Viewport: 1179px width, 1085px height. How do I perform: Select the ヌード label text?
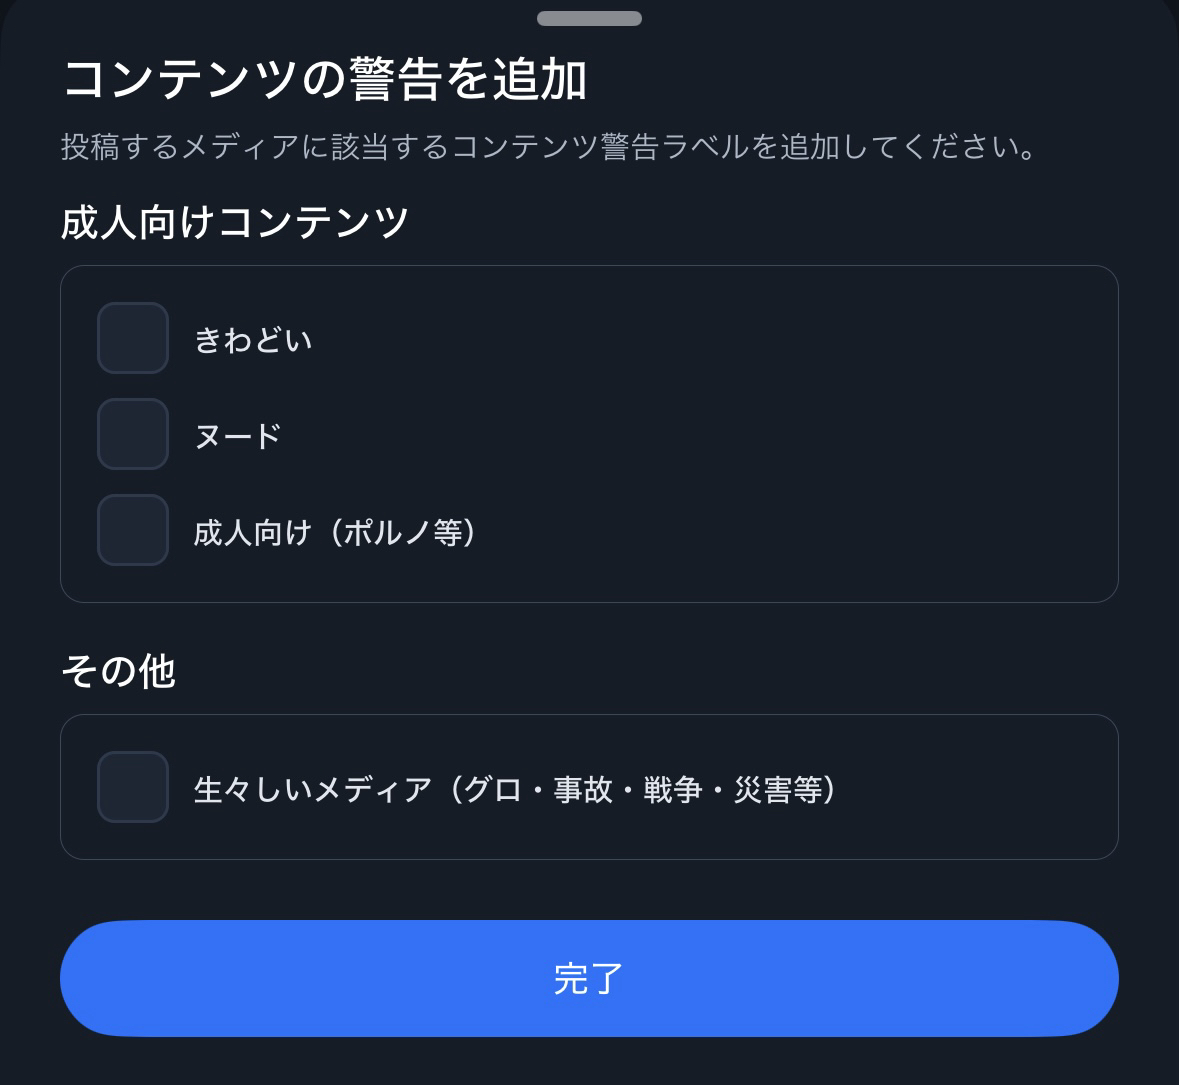click(x=238, y=436)
